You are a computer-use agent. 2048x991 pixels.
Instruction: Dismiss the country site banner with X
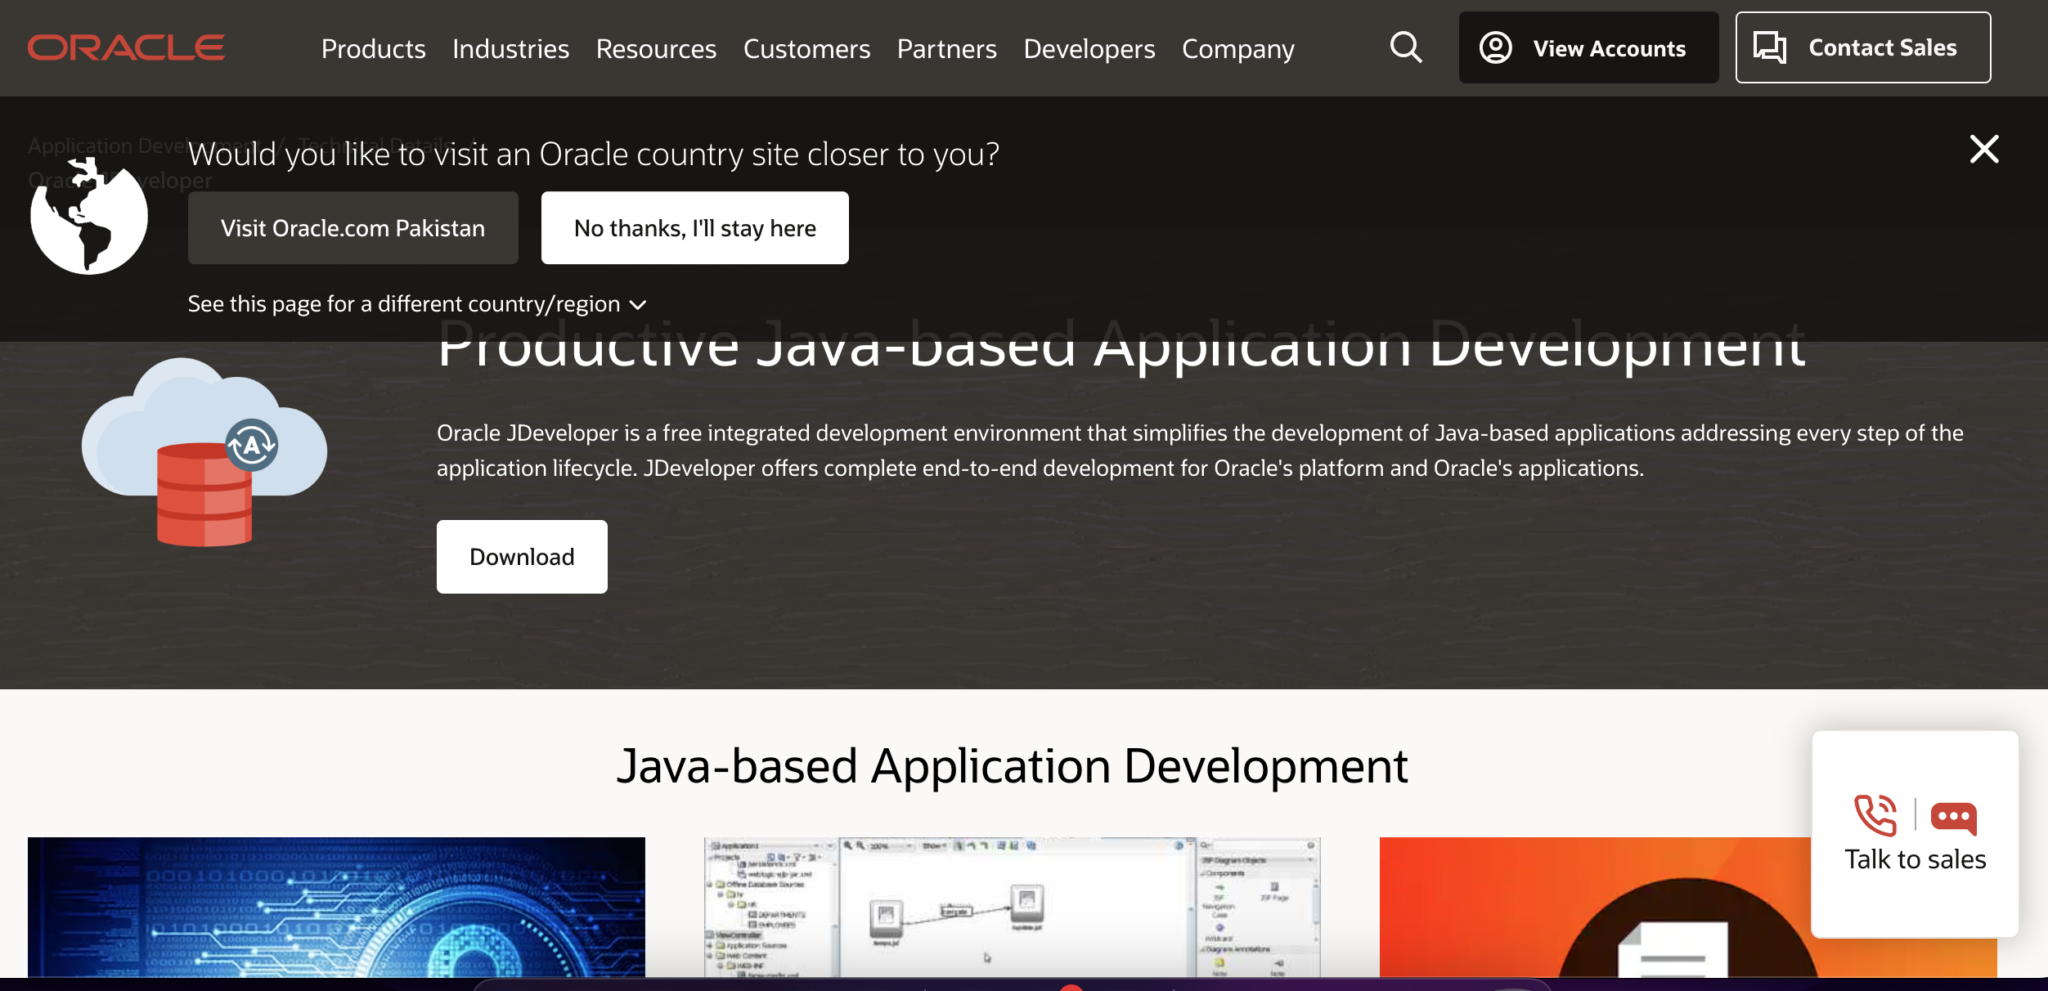[x=1984, y=149]
